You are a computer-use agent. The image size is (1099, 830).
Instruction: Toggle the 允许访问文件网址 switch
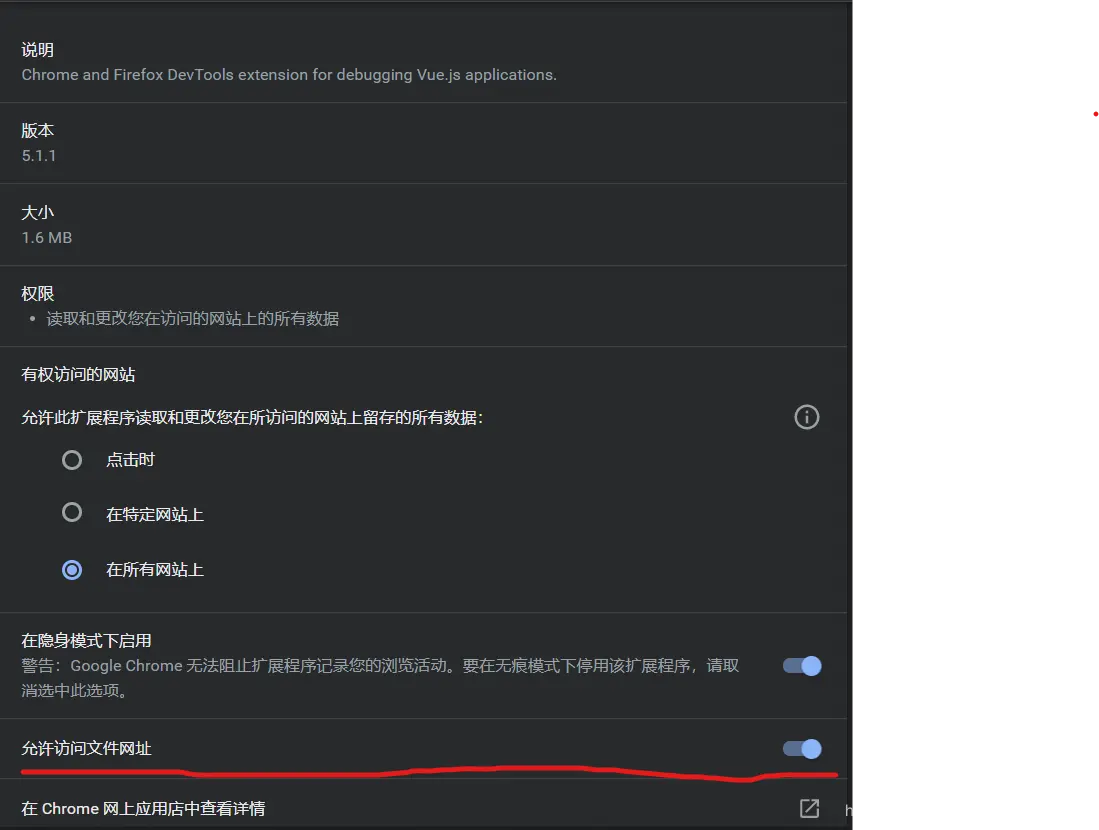(x=802, y=749)
